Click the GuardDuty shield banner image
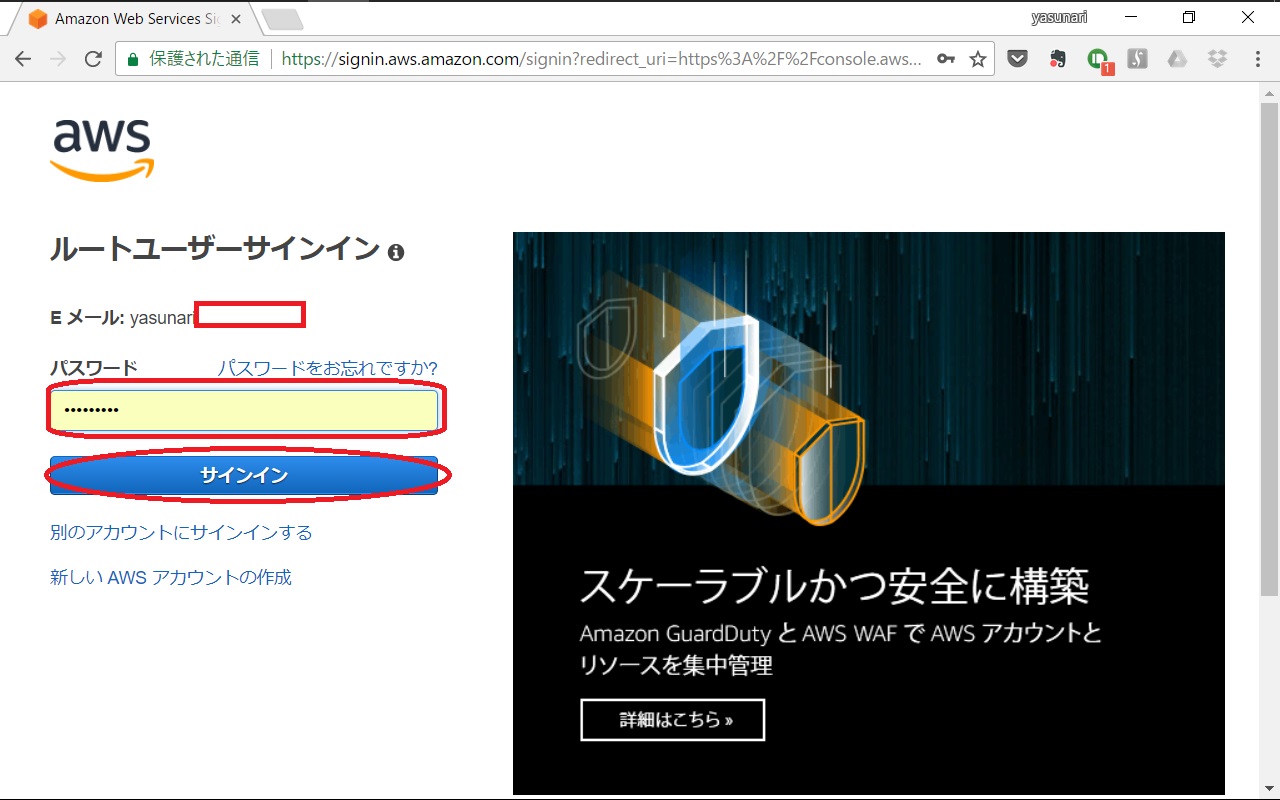1280x800 pixels. (868, 513)
